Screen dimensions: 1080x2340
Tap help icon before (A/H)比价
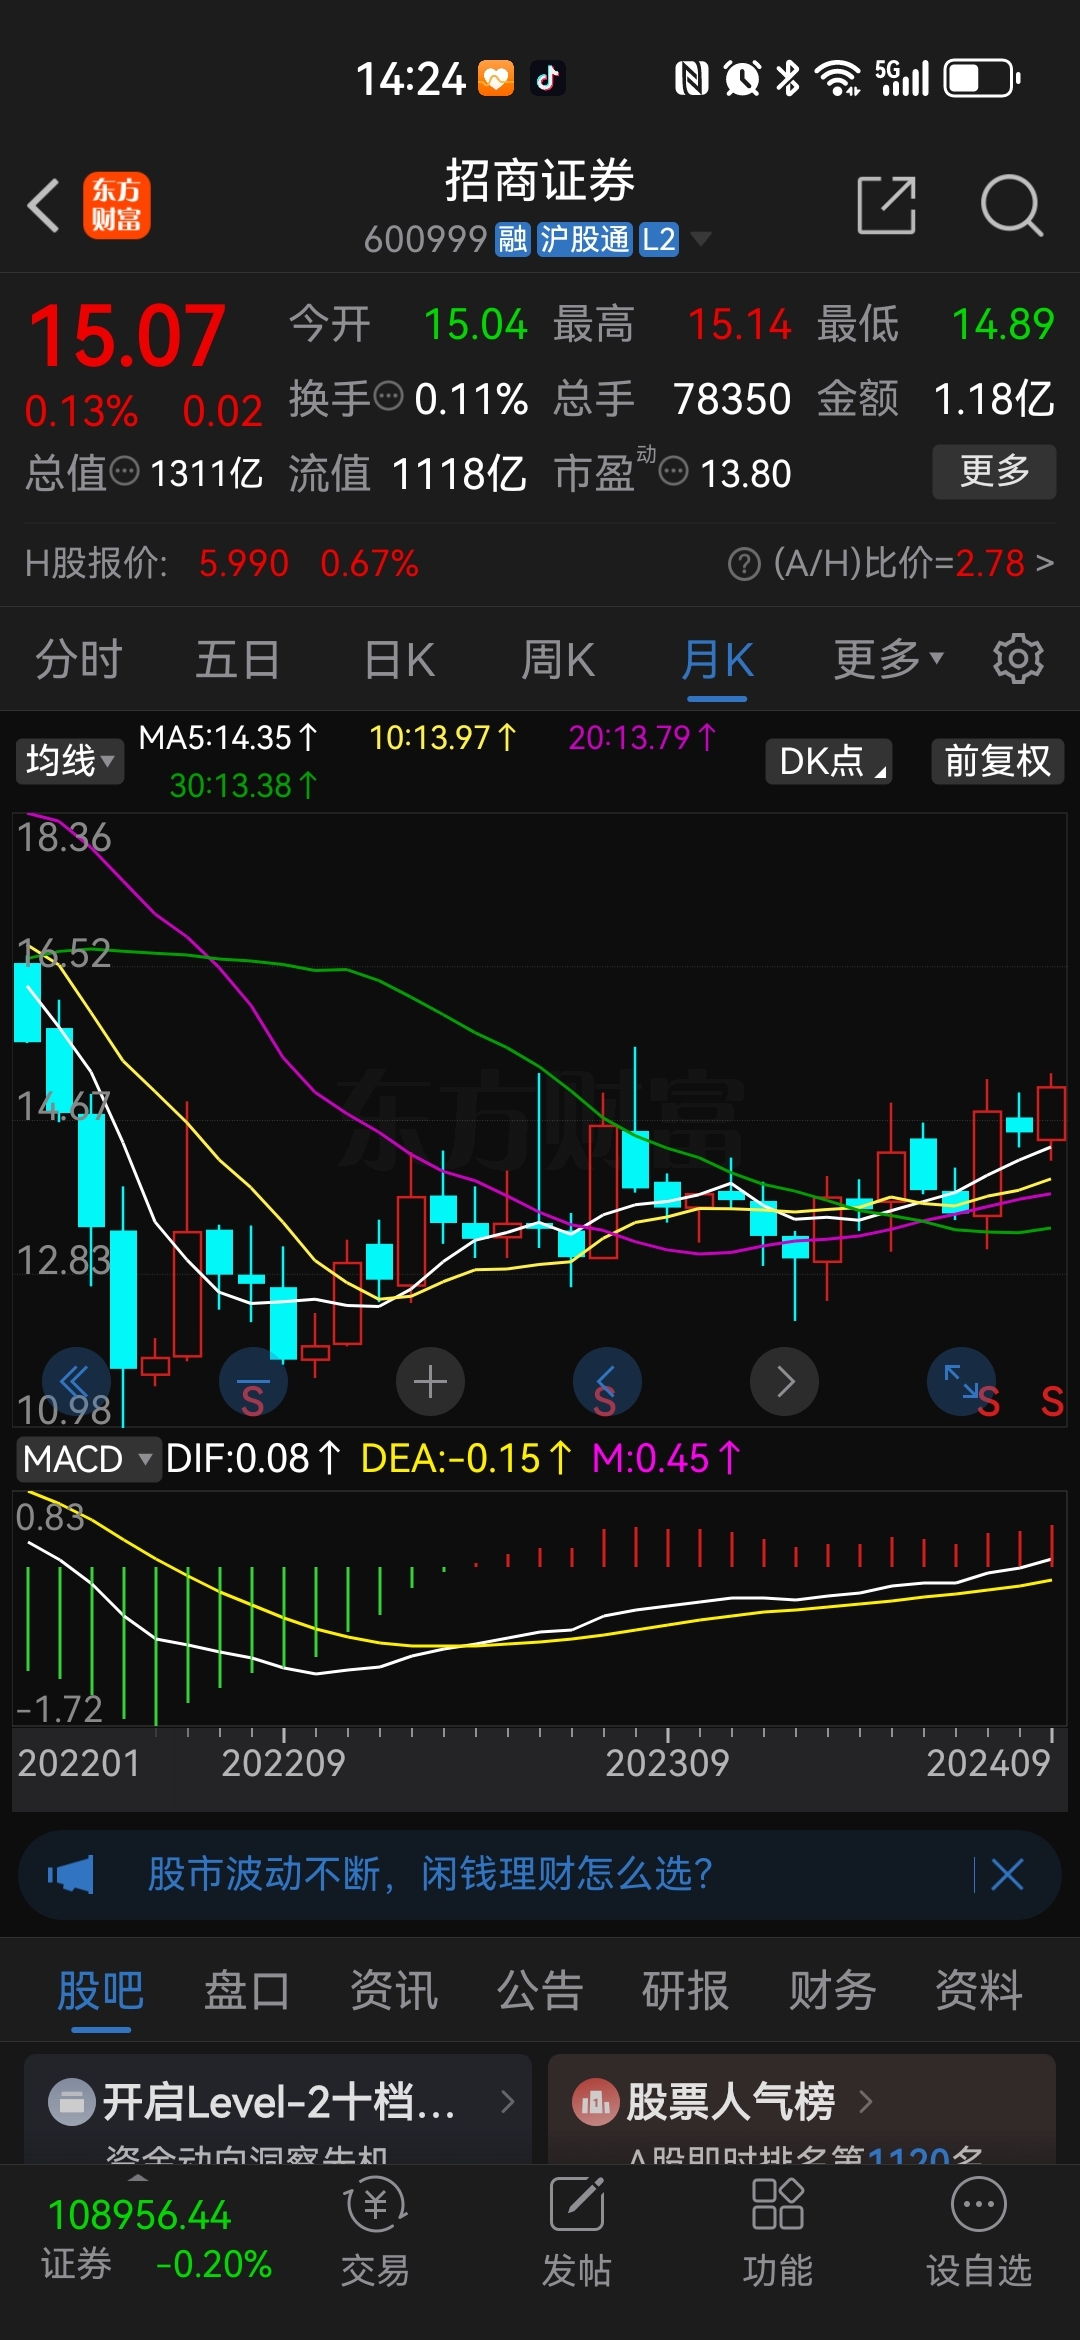[744, 564]
